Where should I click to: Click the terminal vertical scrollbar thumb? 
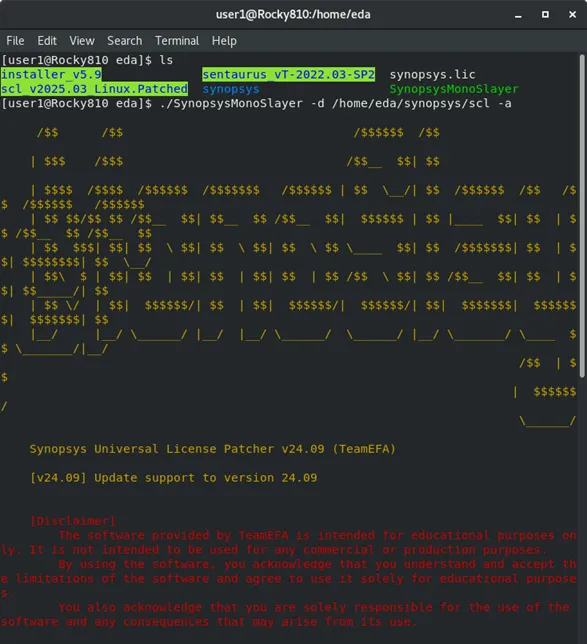click(582, 216)
